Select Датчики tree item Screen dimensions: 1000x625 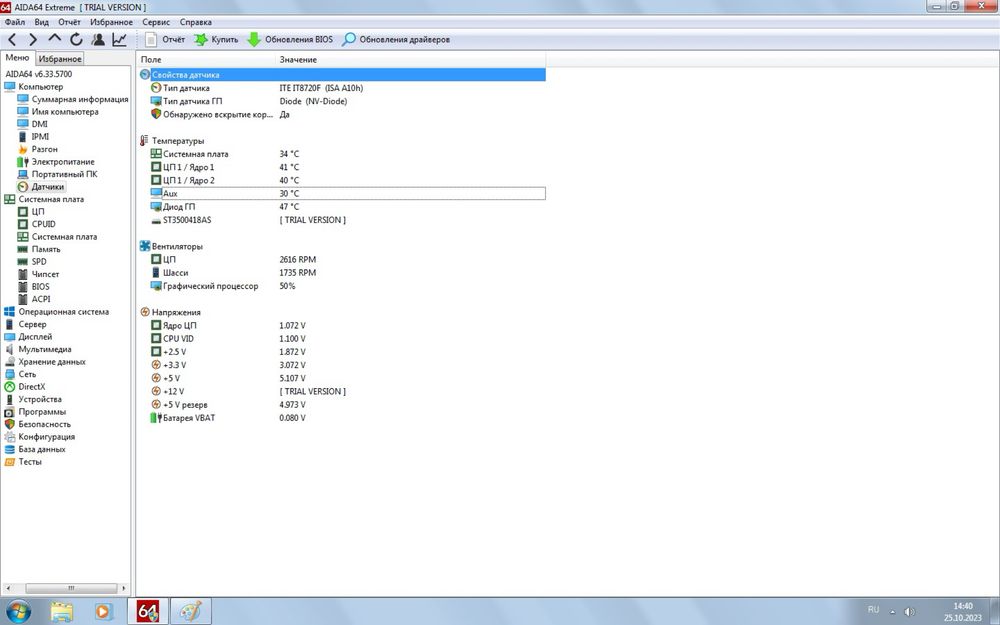41,187
